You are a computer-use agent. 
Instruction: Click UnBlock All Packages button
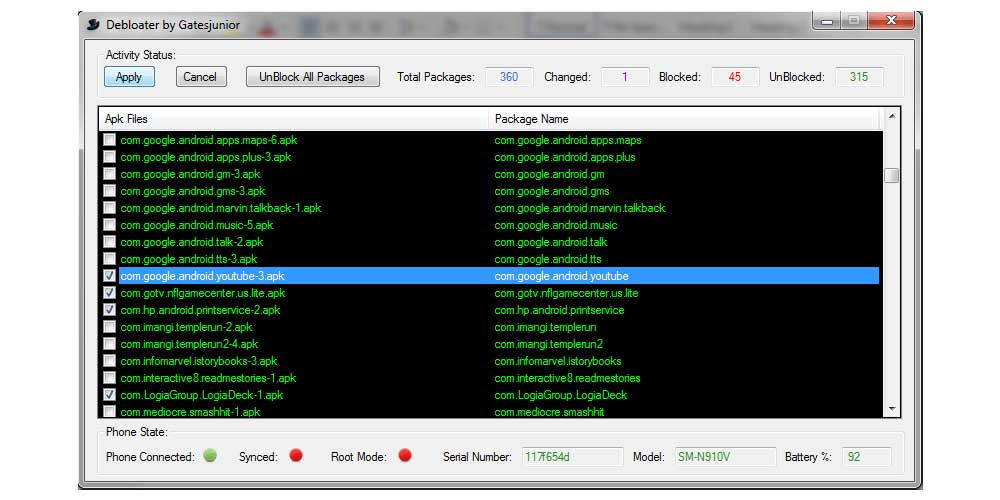(x=312, y=77)
